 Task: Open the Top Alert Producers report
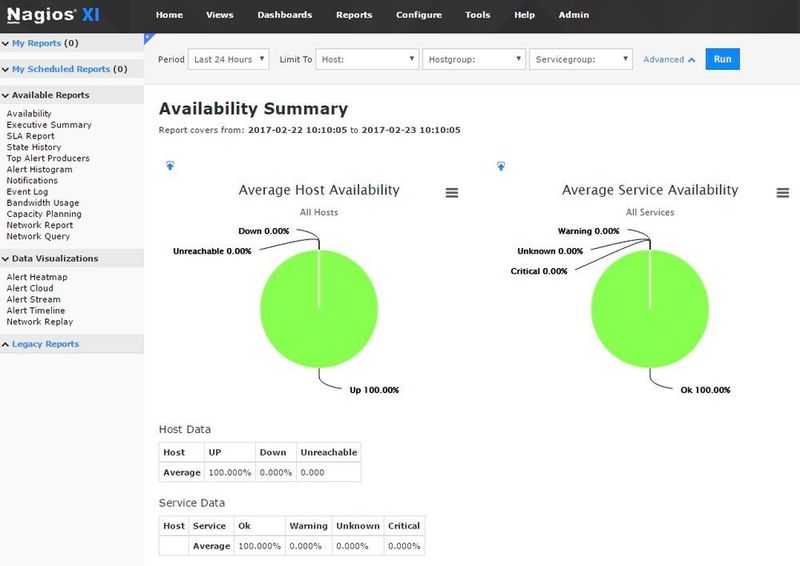[x=48, y=158]
